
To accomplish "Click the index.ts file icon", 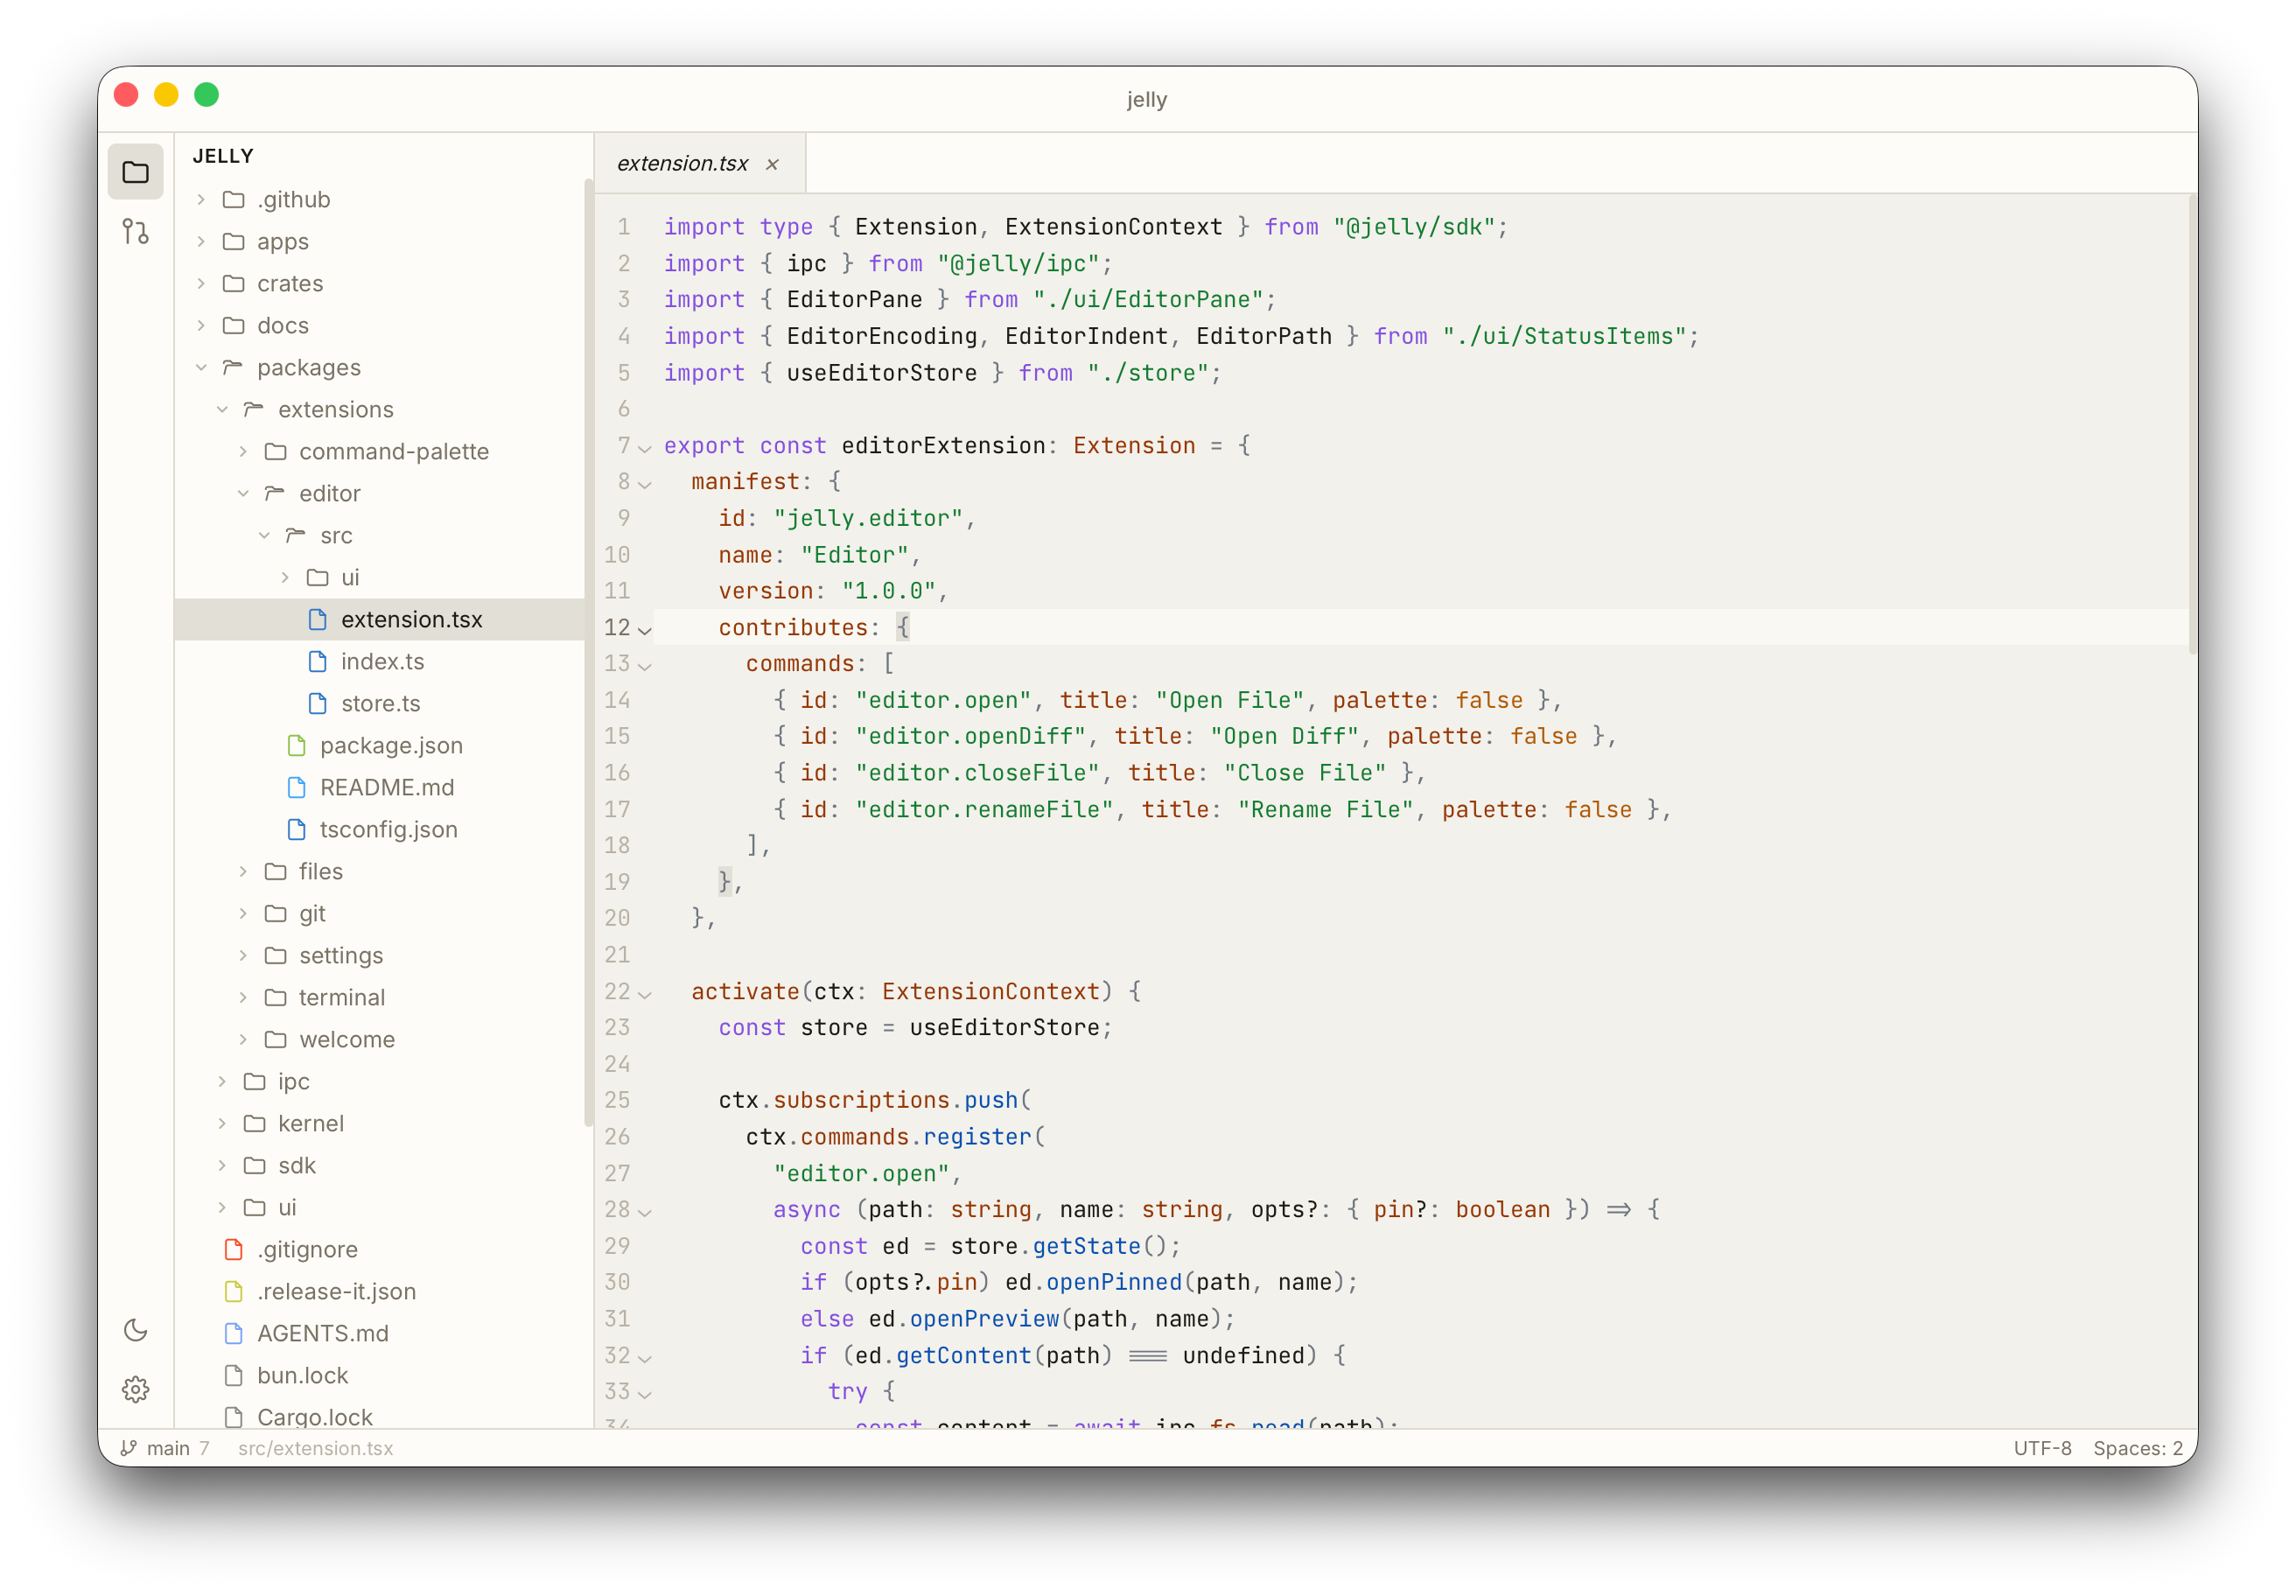I will pos(318,661).
